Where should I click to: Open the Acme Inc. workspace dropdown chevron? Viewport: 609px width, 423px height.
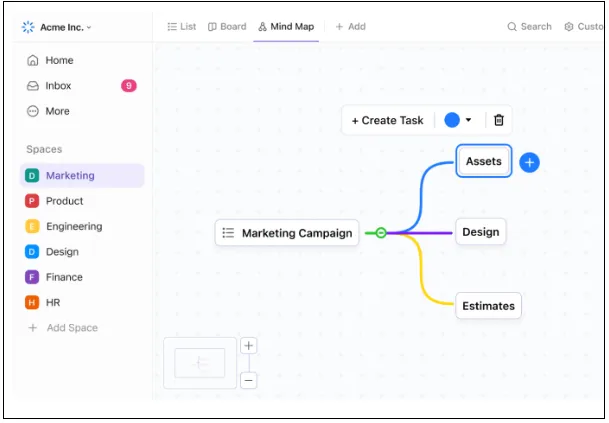tap(89, 28)
